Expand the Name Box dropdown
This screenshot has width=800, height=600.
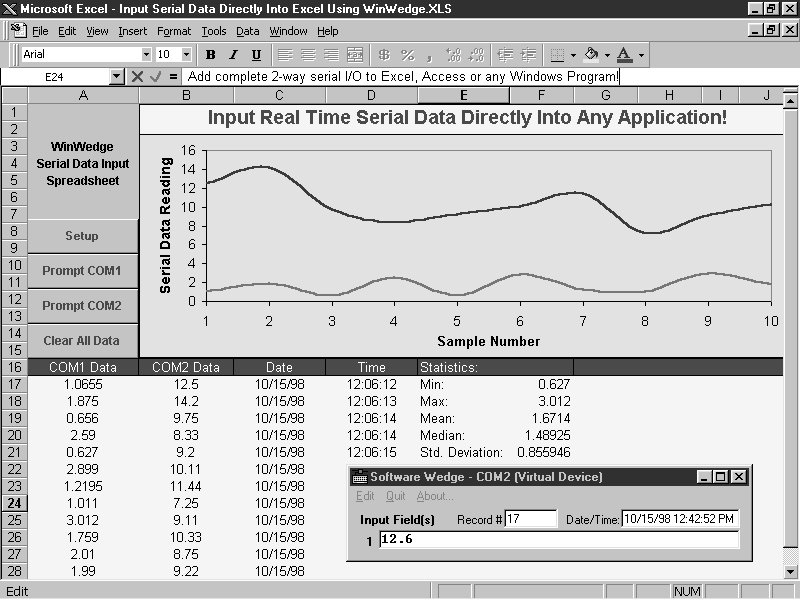coord(116,77)
